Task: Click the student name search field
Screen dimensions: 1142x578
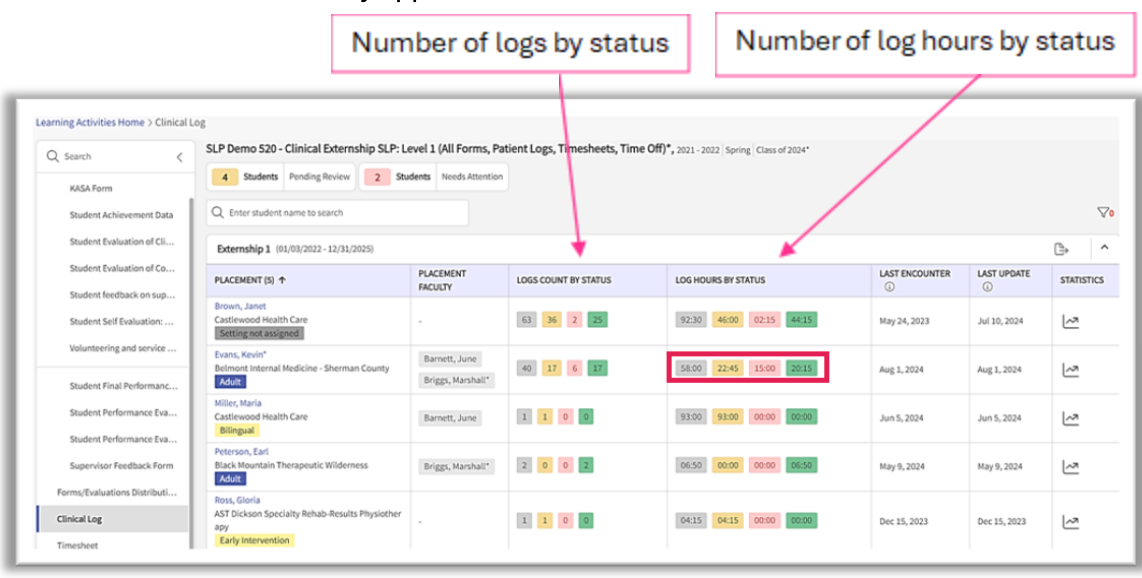Action: tap(338, 213)
